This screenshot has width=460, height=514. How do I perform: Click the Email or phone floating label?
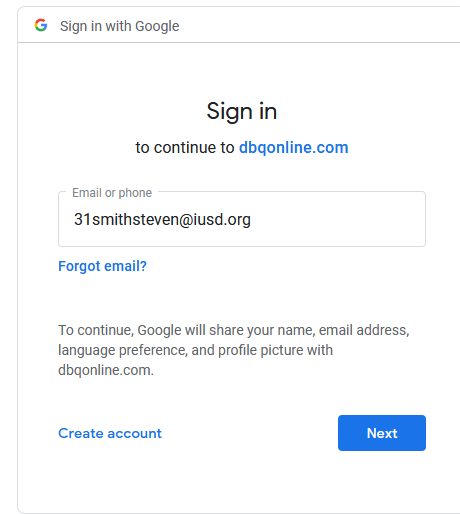point(112,193)
